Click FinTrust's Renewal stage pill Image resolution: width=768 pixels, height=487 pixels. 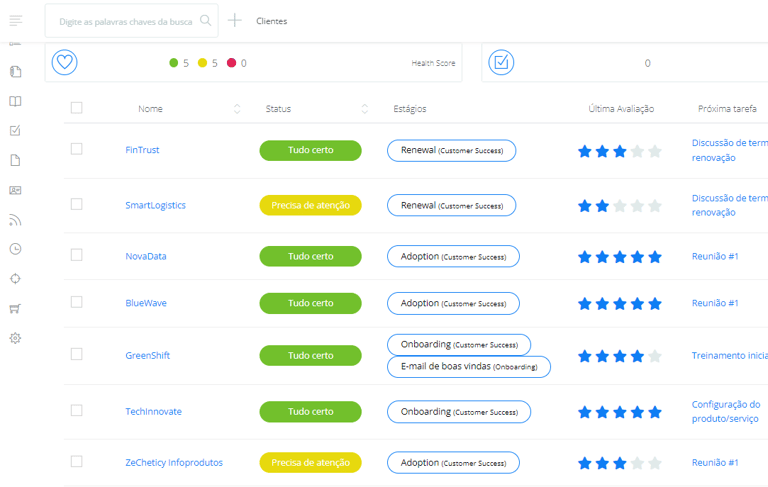[x=452, y=150]
